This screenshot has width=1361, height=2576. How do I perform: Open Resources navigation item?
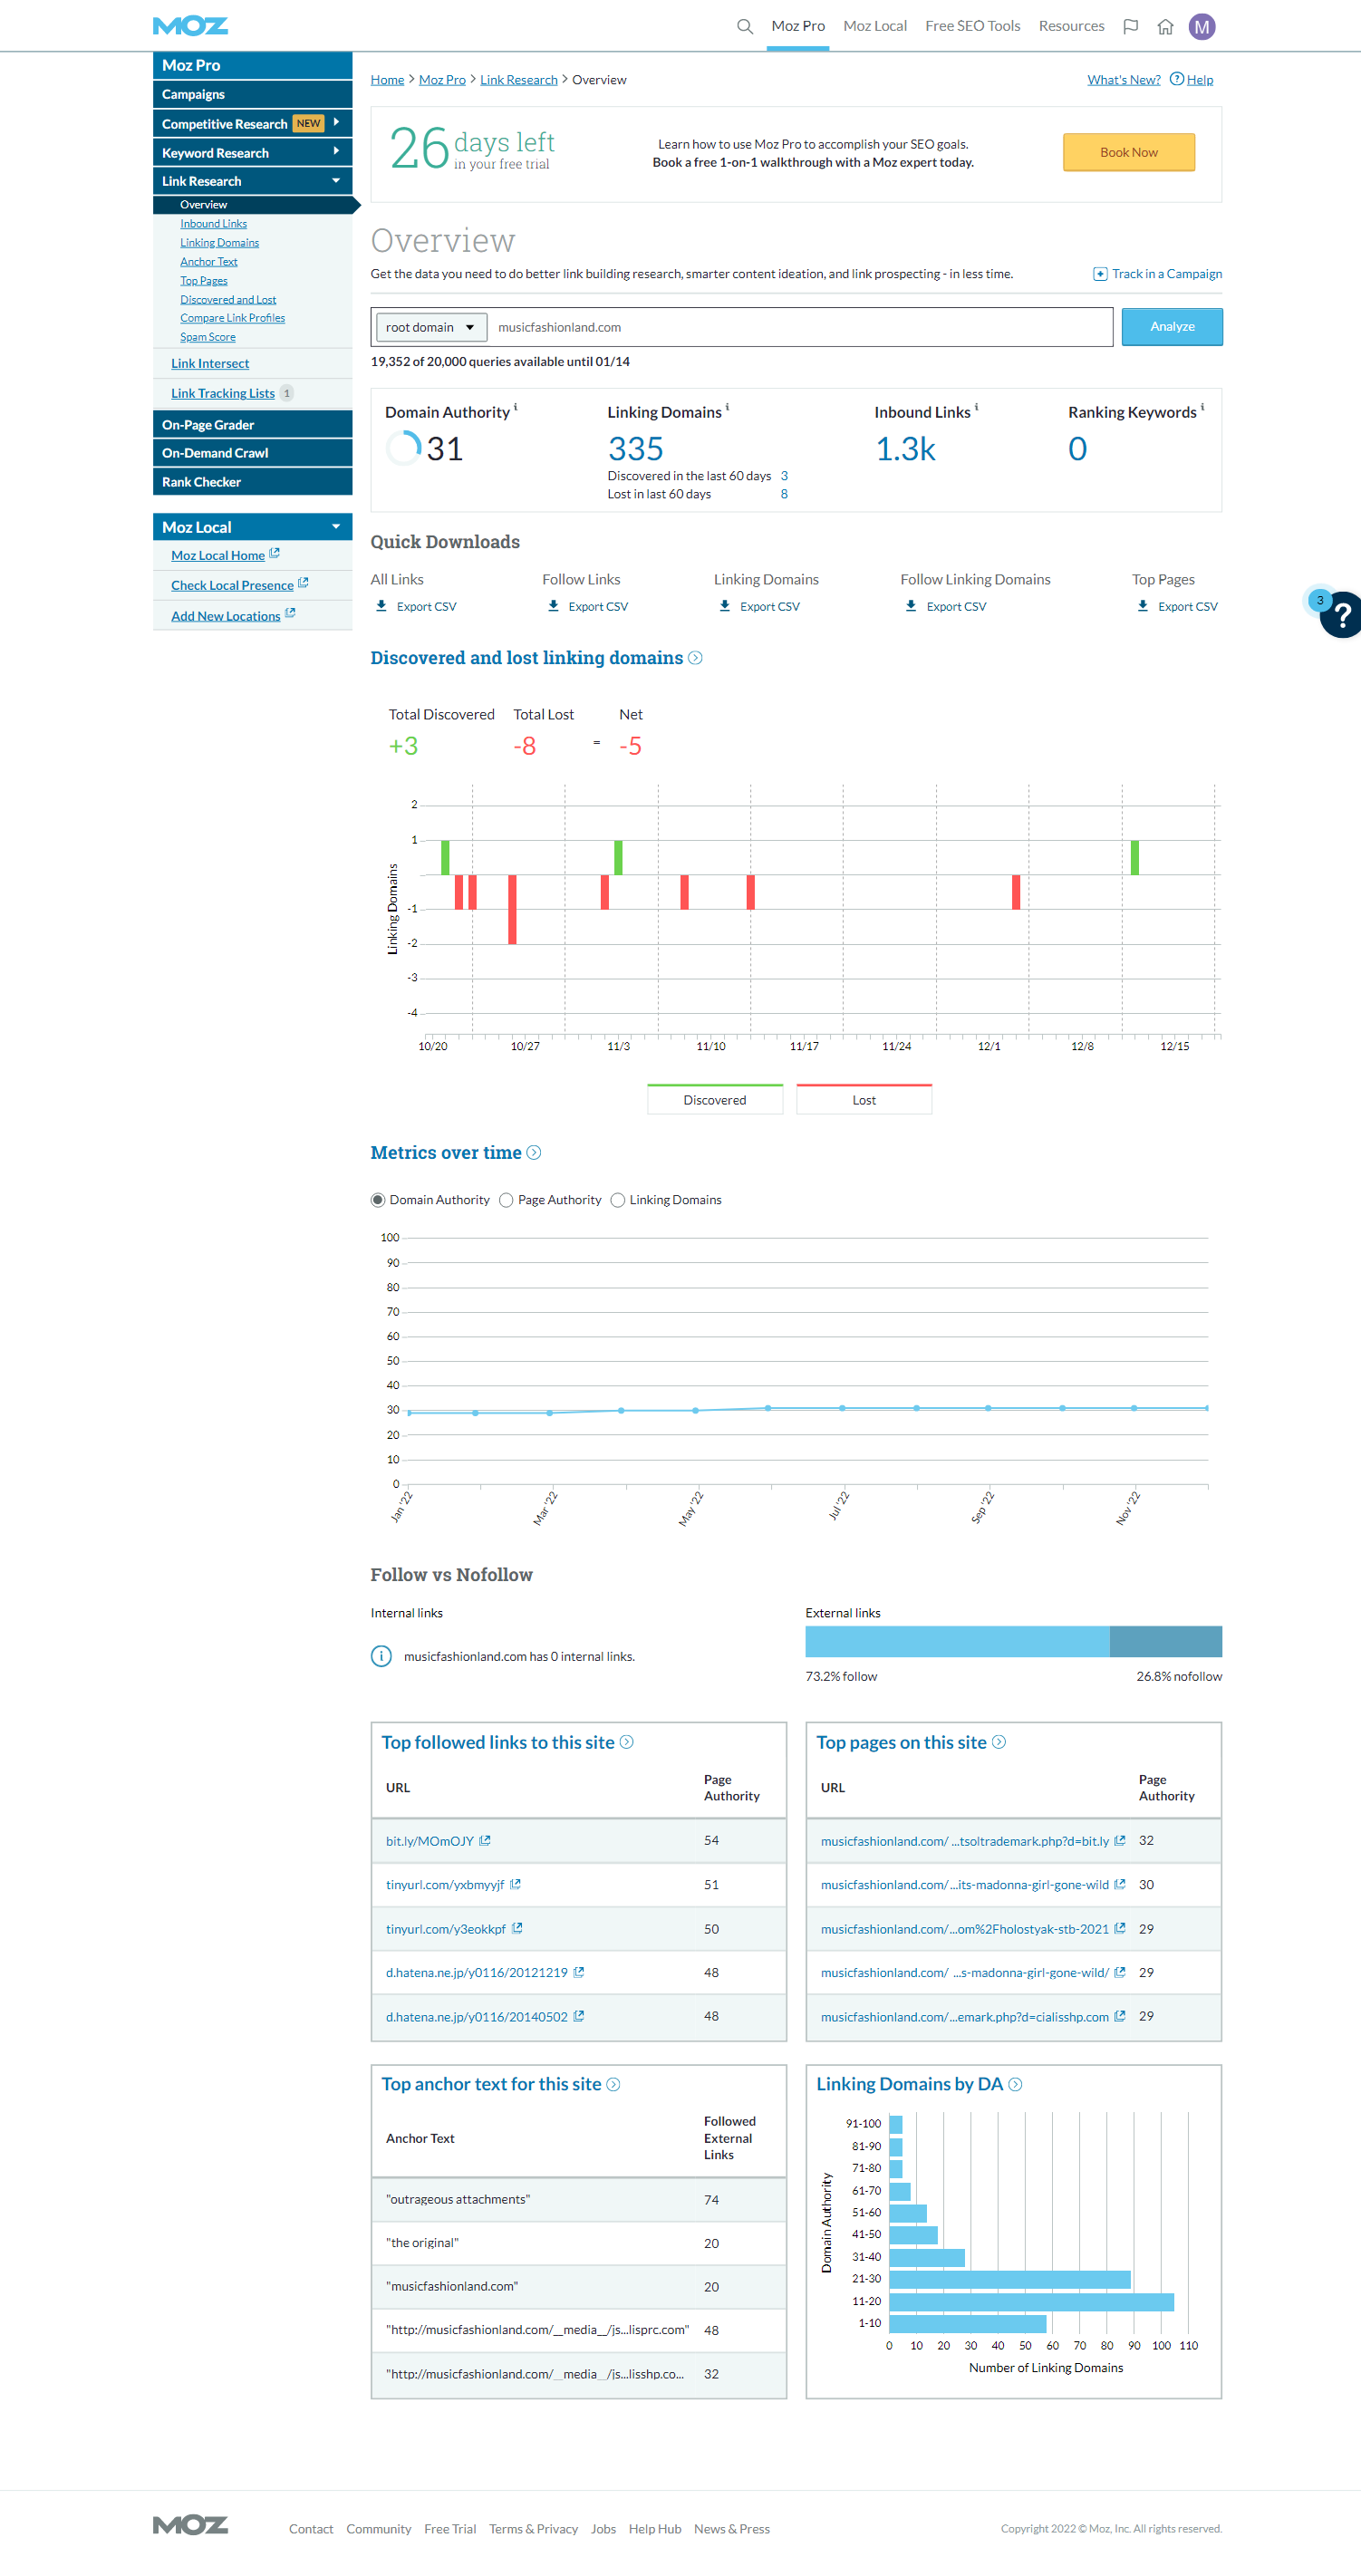coord(1071,26)
